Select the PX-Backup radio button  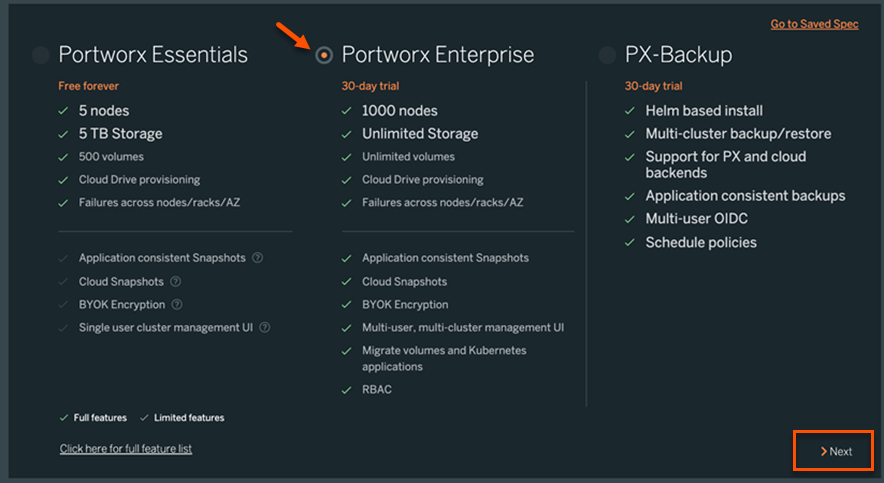click(607, 55)
